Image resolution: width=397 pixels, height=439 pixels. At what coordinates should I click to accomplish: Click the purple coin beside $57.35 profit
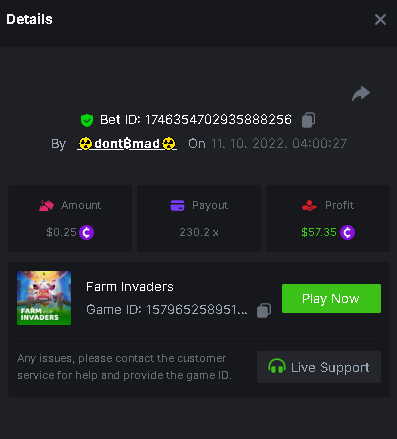click(347, 232)
